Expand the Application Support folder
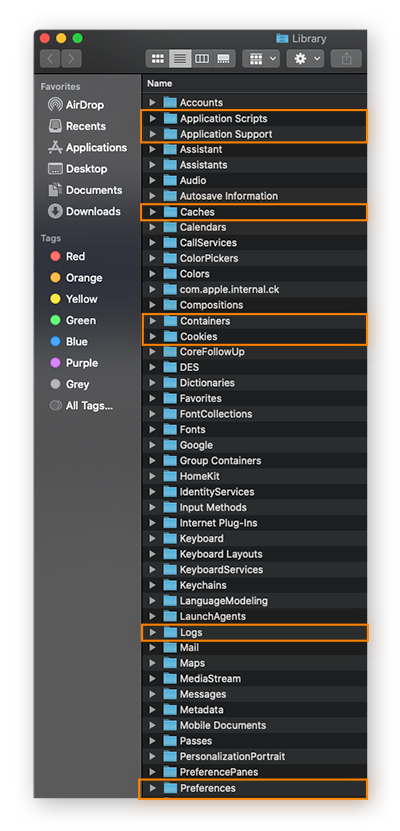Screen dimensions: 400x831 (x=153, y=134)
